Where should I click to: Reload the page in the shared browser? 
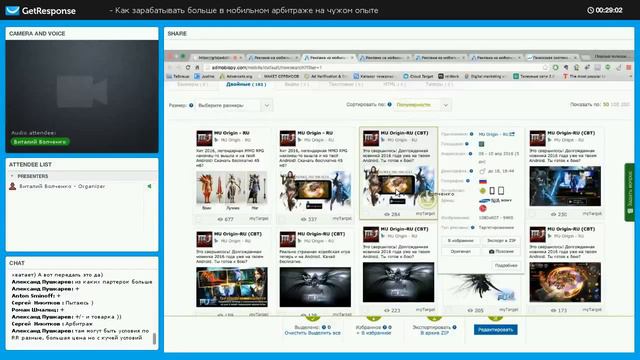(188, 67)
